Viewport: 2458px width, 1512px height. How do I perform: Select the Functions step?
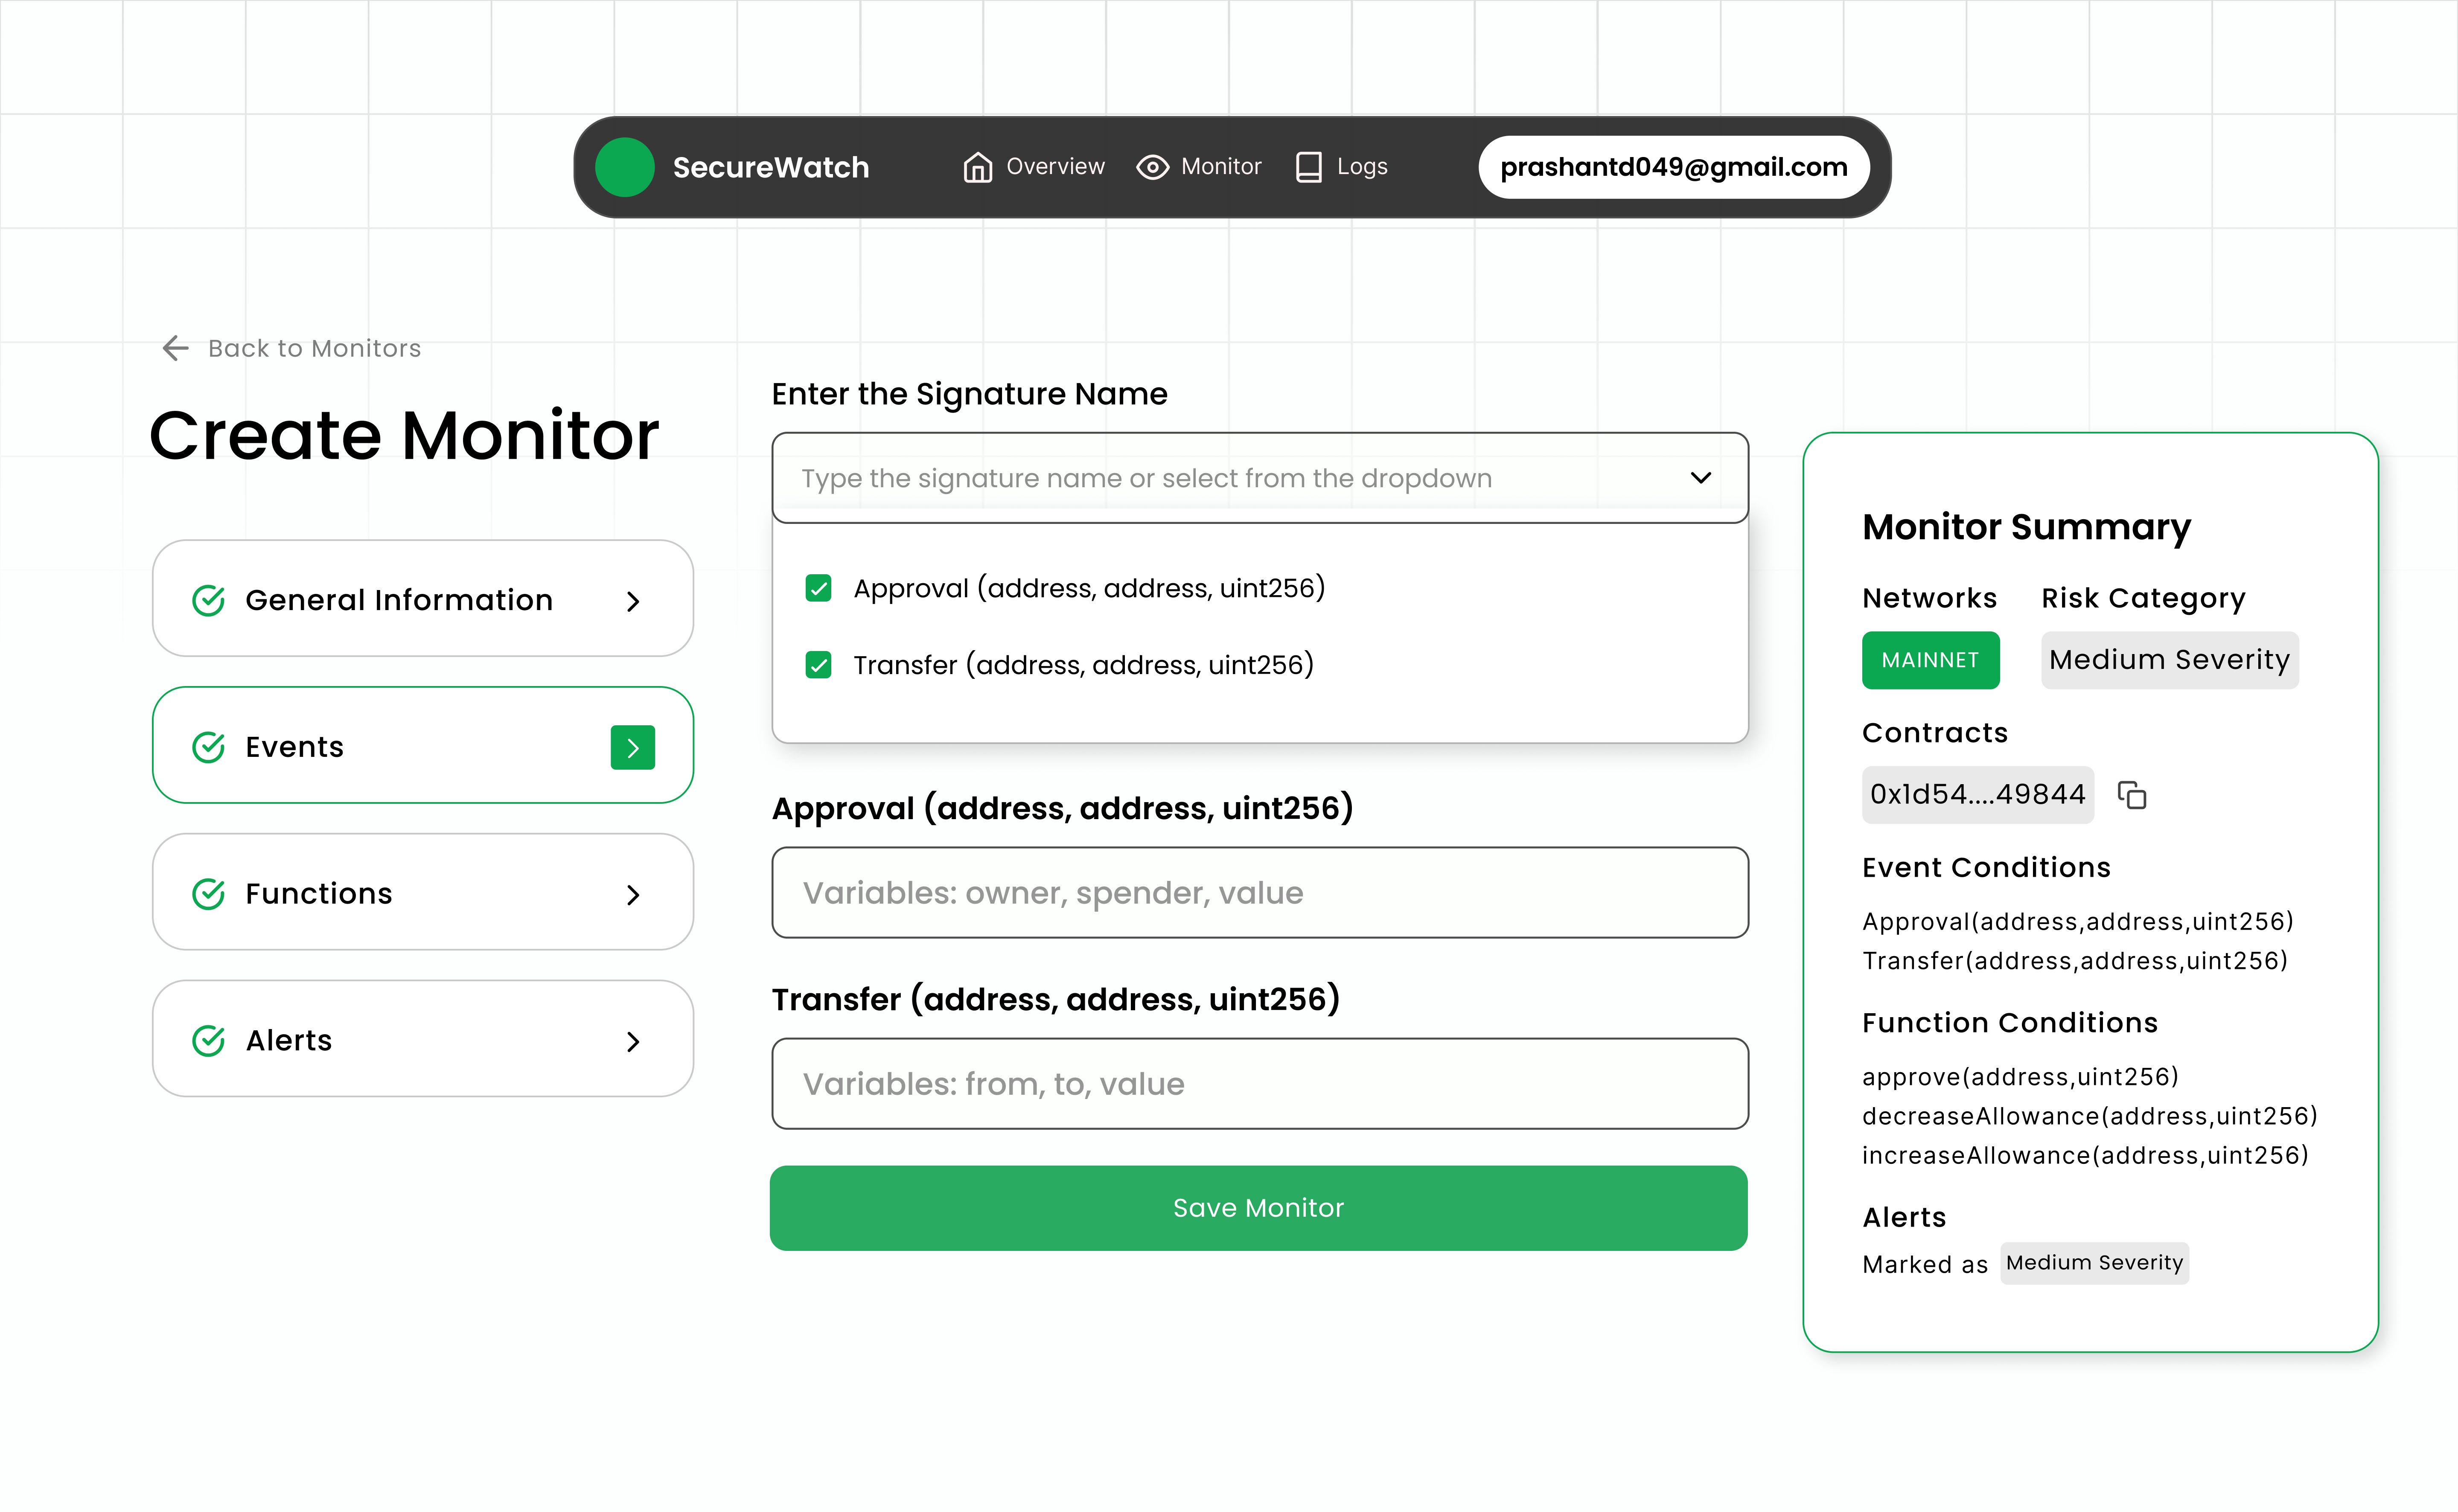point(422,892)
